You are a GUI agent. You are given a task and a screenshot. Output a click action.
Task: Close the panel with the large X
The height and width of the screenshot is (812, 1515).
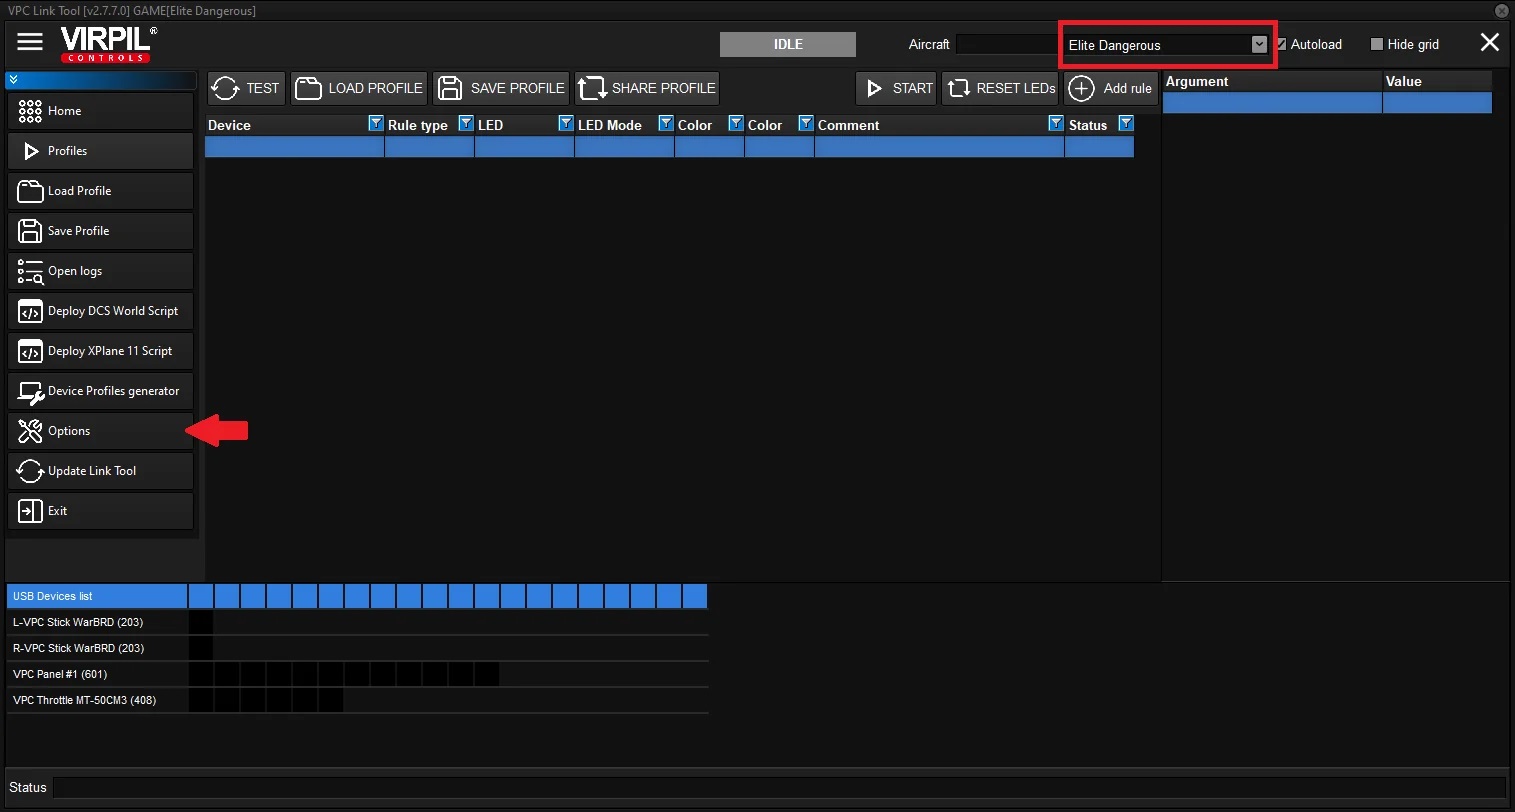[x=1490, y=42]
